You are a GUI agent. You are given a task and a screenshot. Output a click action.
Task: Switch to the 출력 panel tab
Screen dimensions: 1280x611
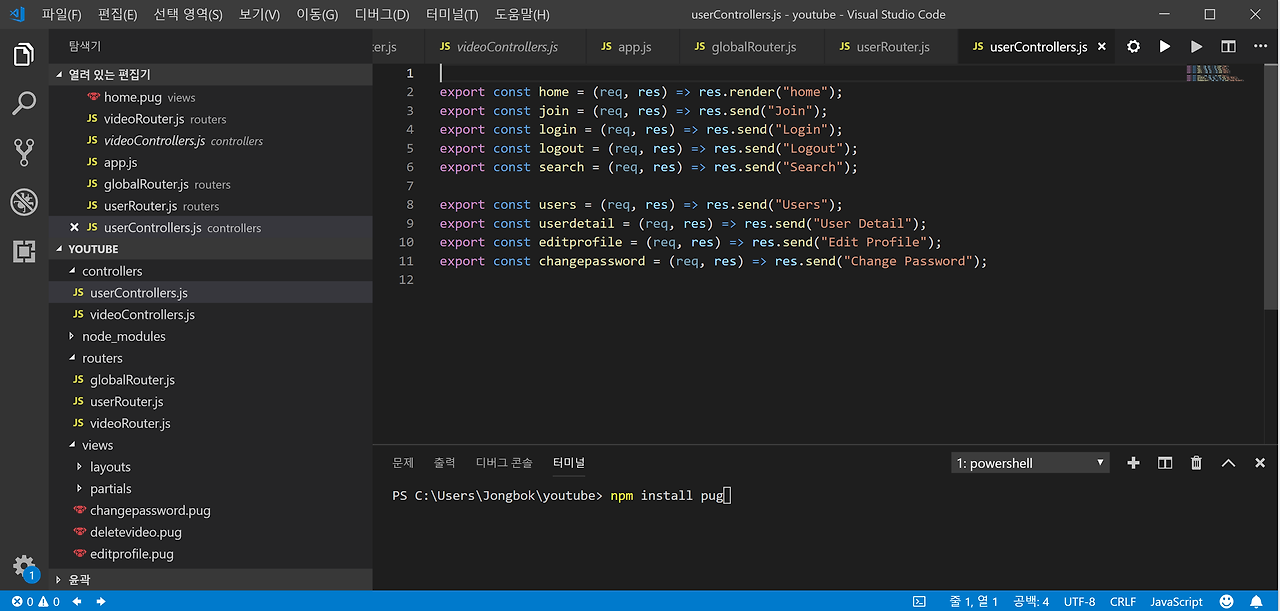point(444,463)
